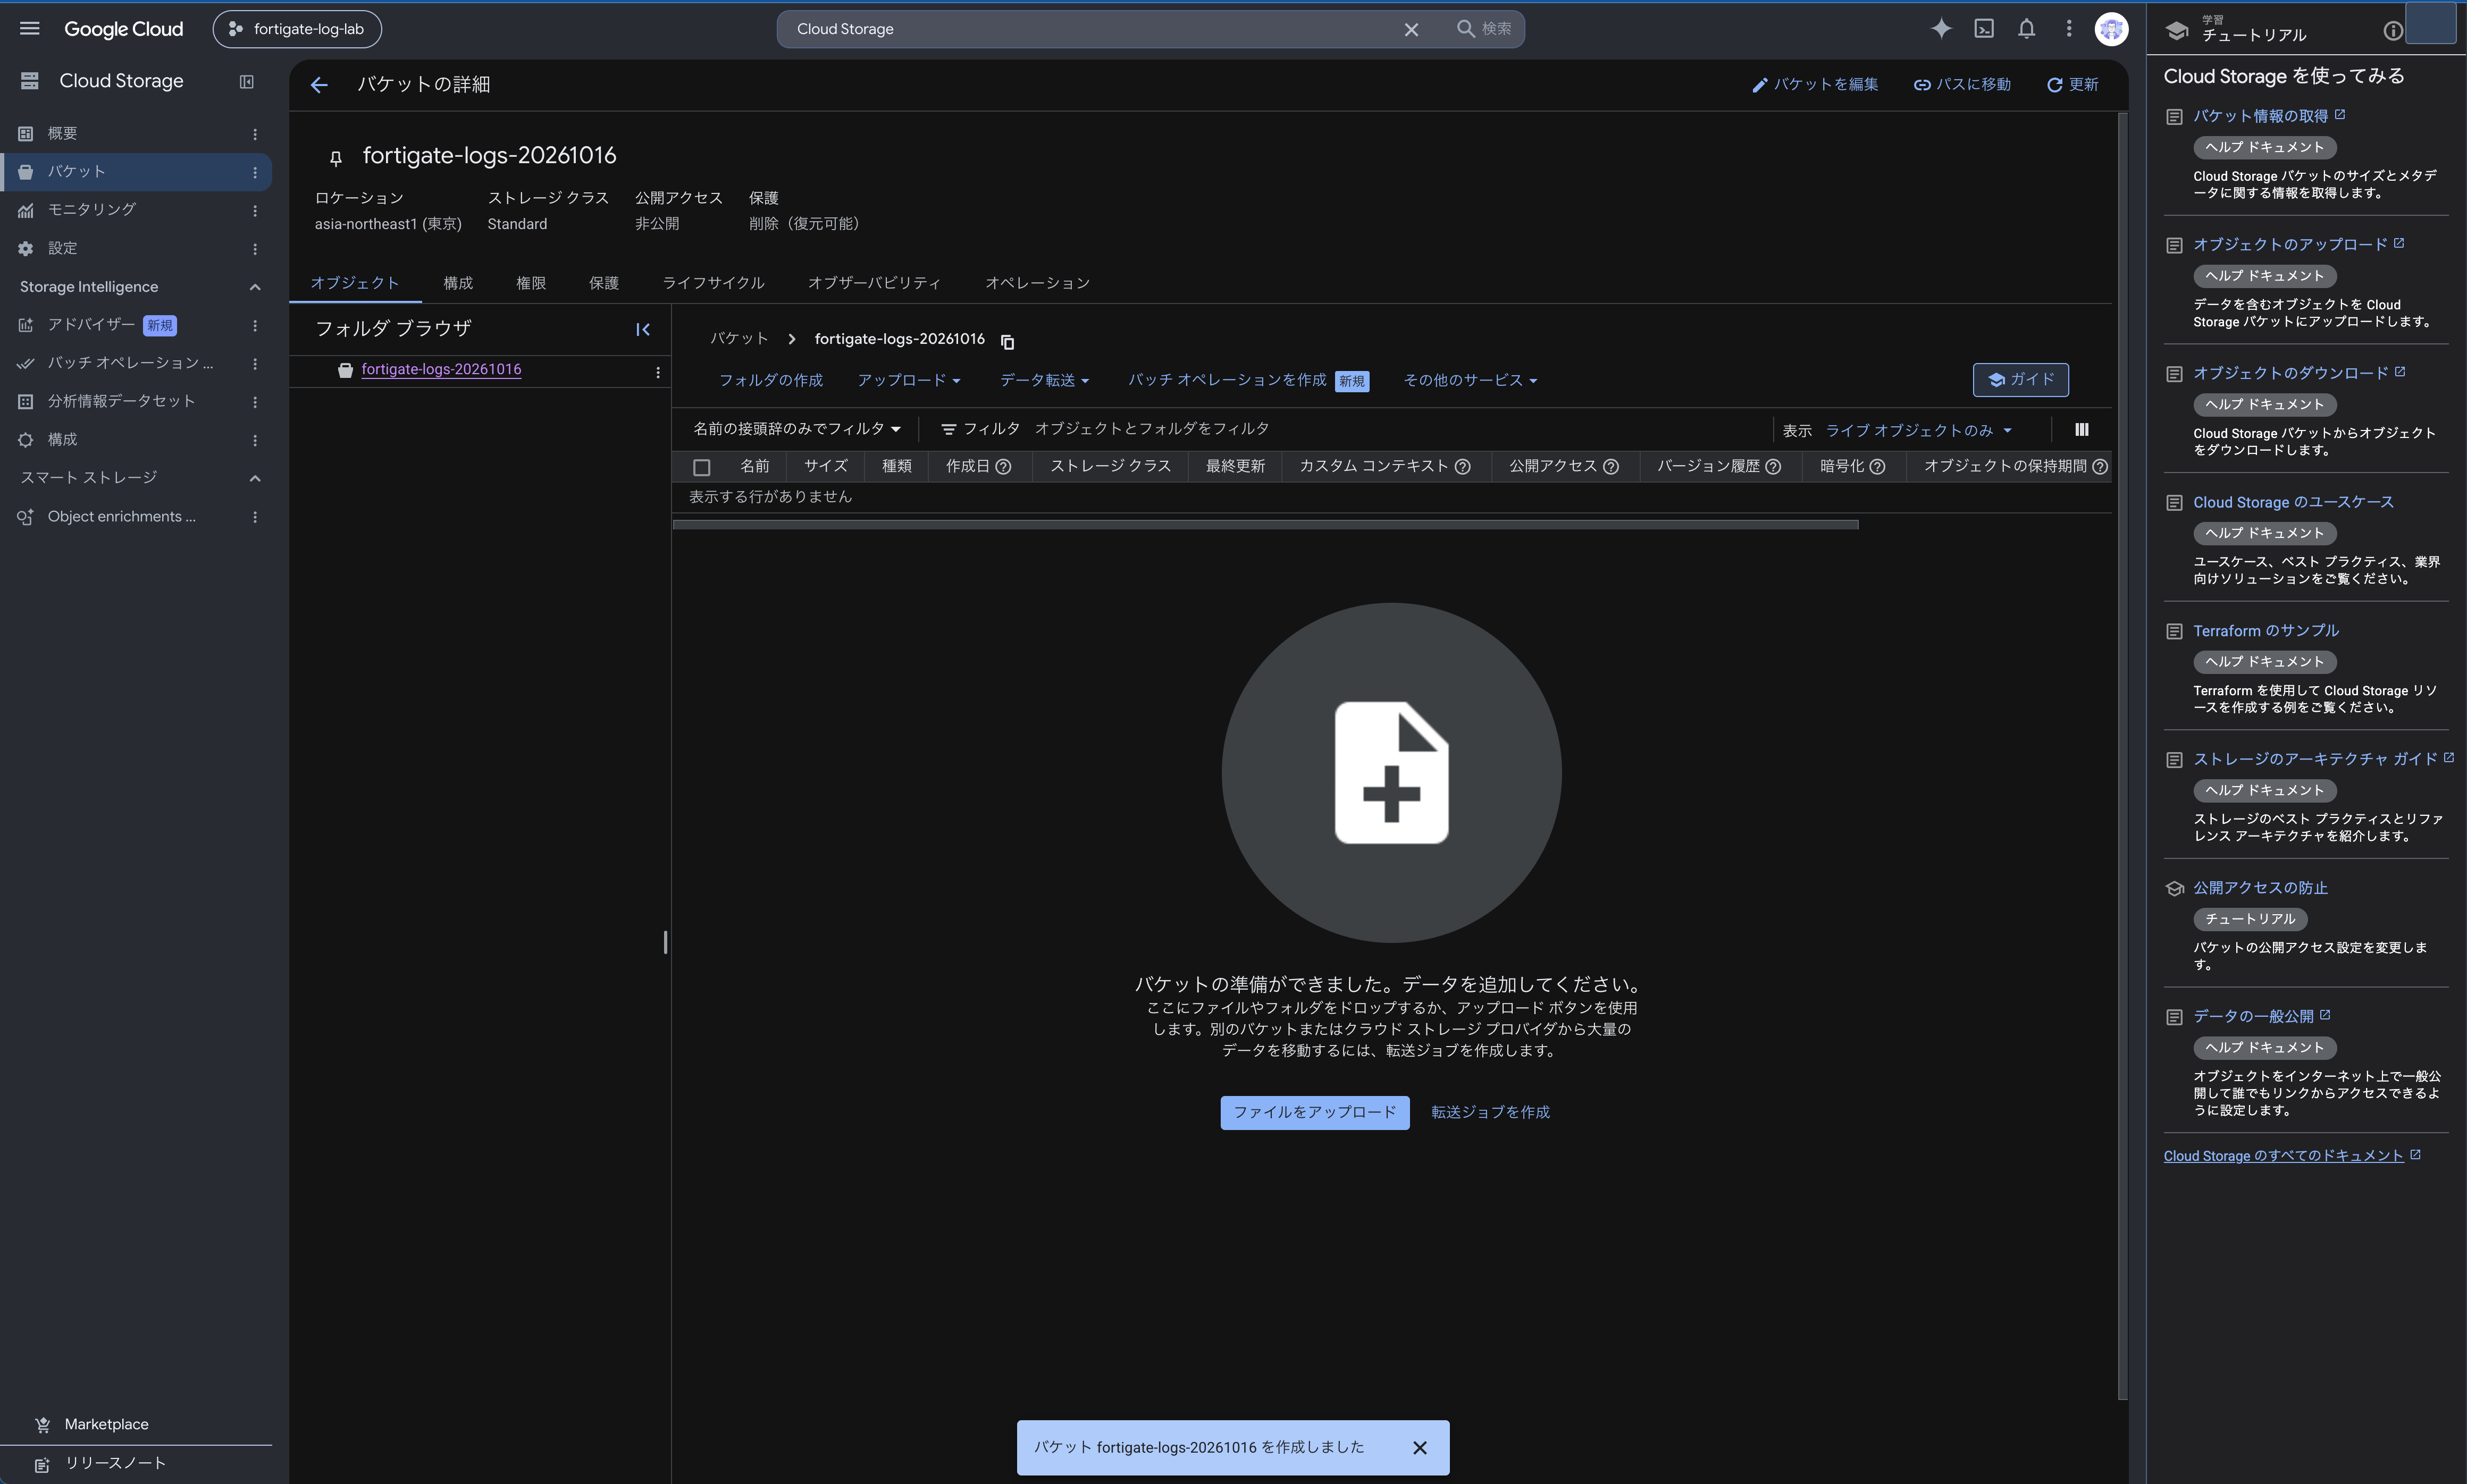Image resolution: width=2467 pixels, height=1484 pixels.
Task: Open tutorial panel info icon
Action: [x=2392, y=31]
